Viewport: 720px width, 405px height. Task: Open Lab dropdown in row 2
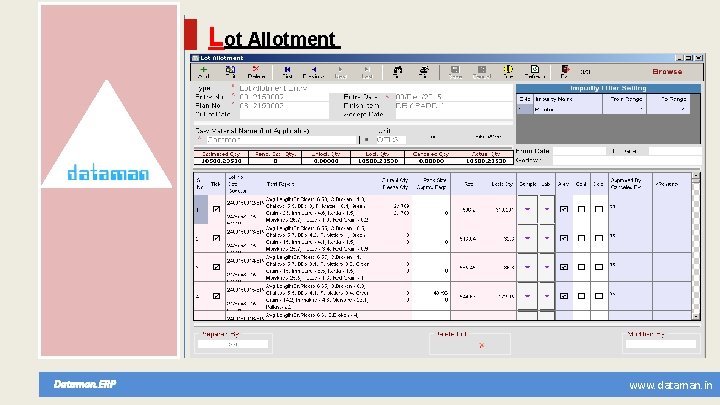pyautogui.click(x=546, y=238)
